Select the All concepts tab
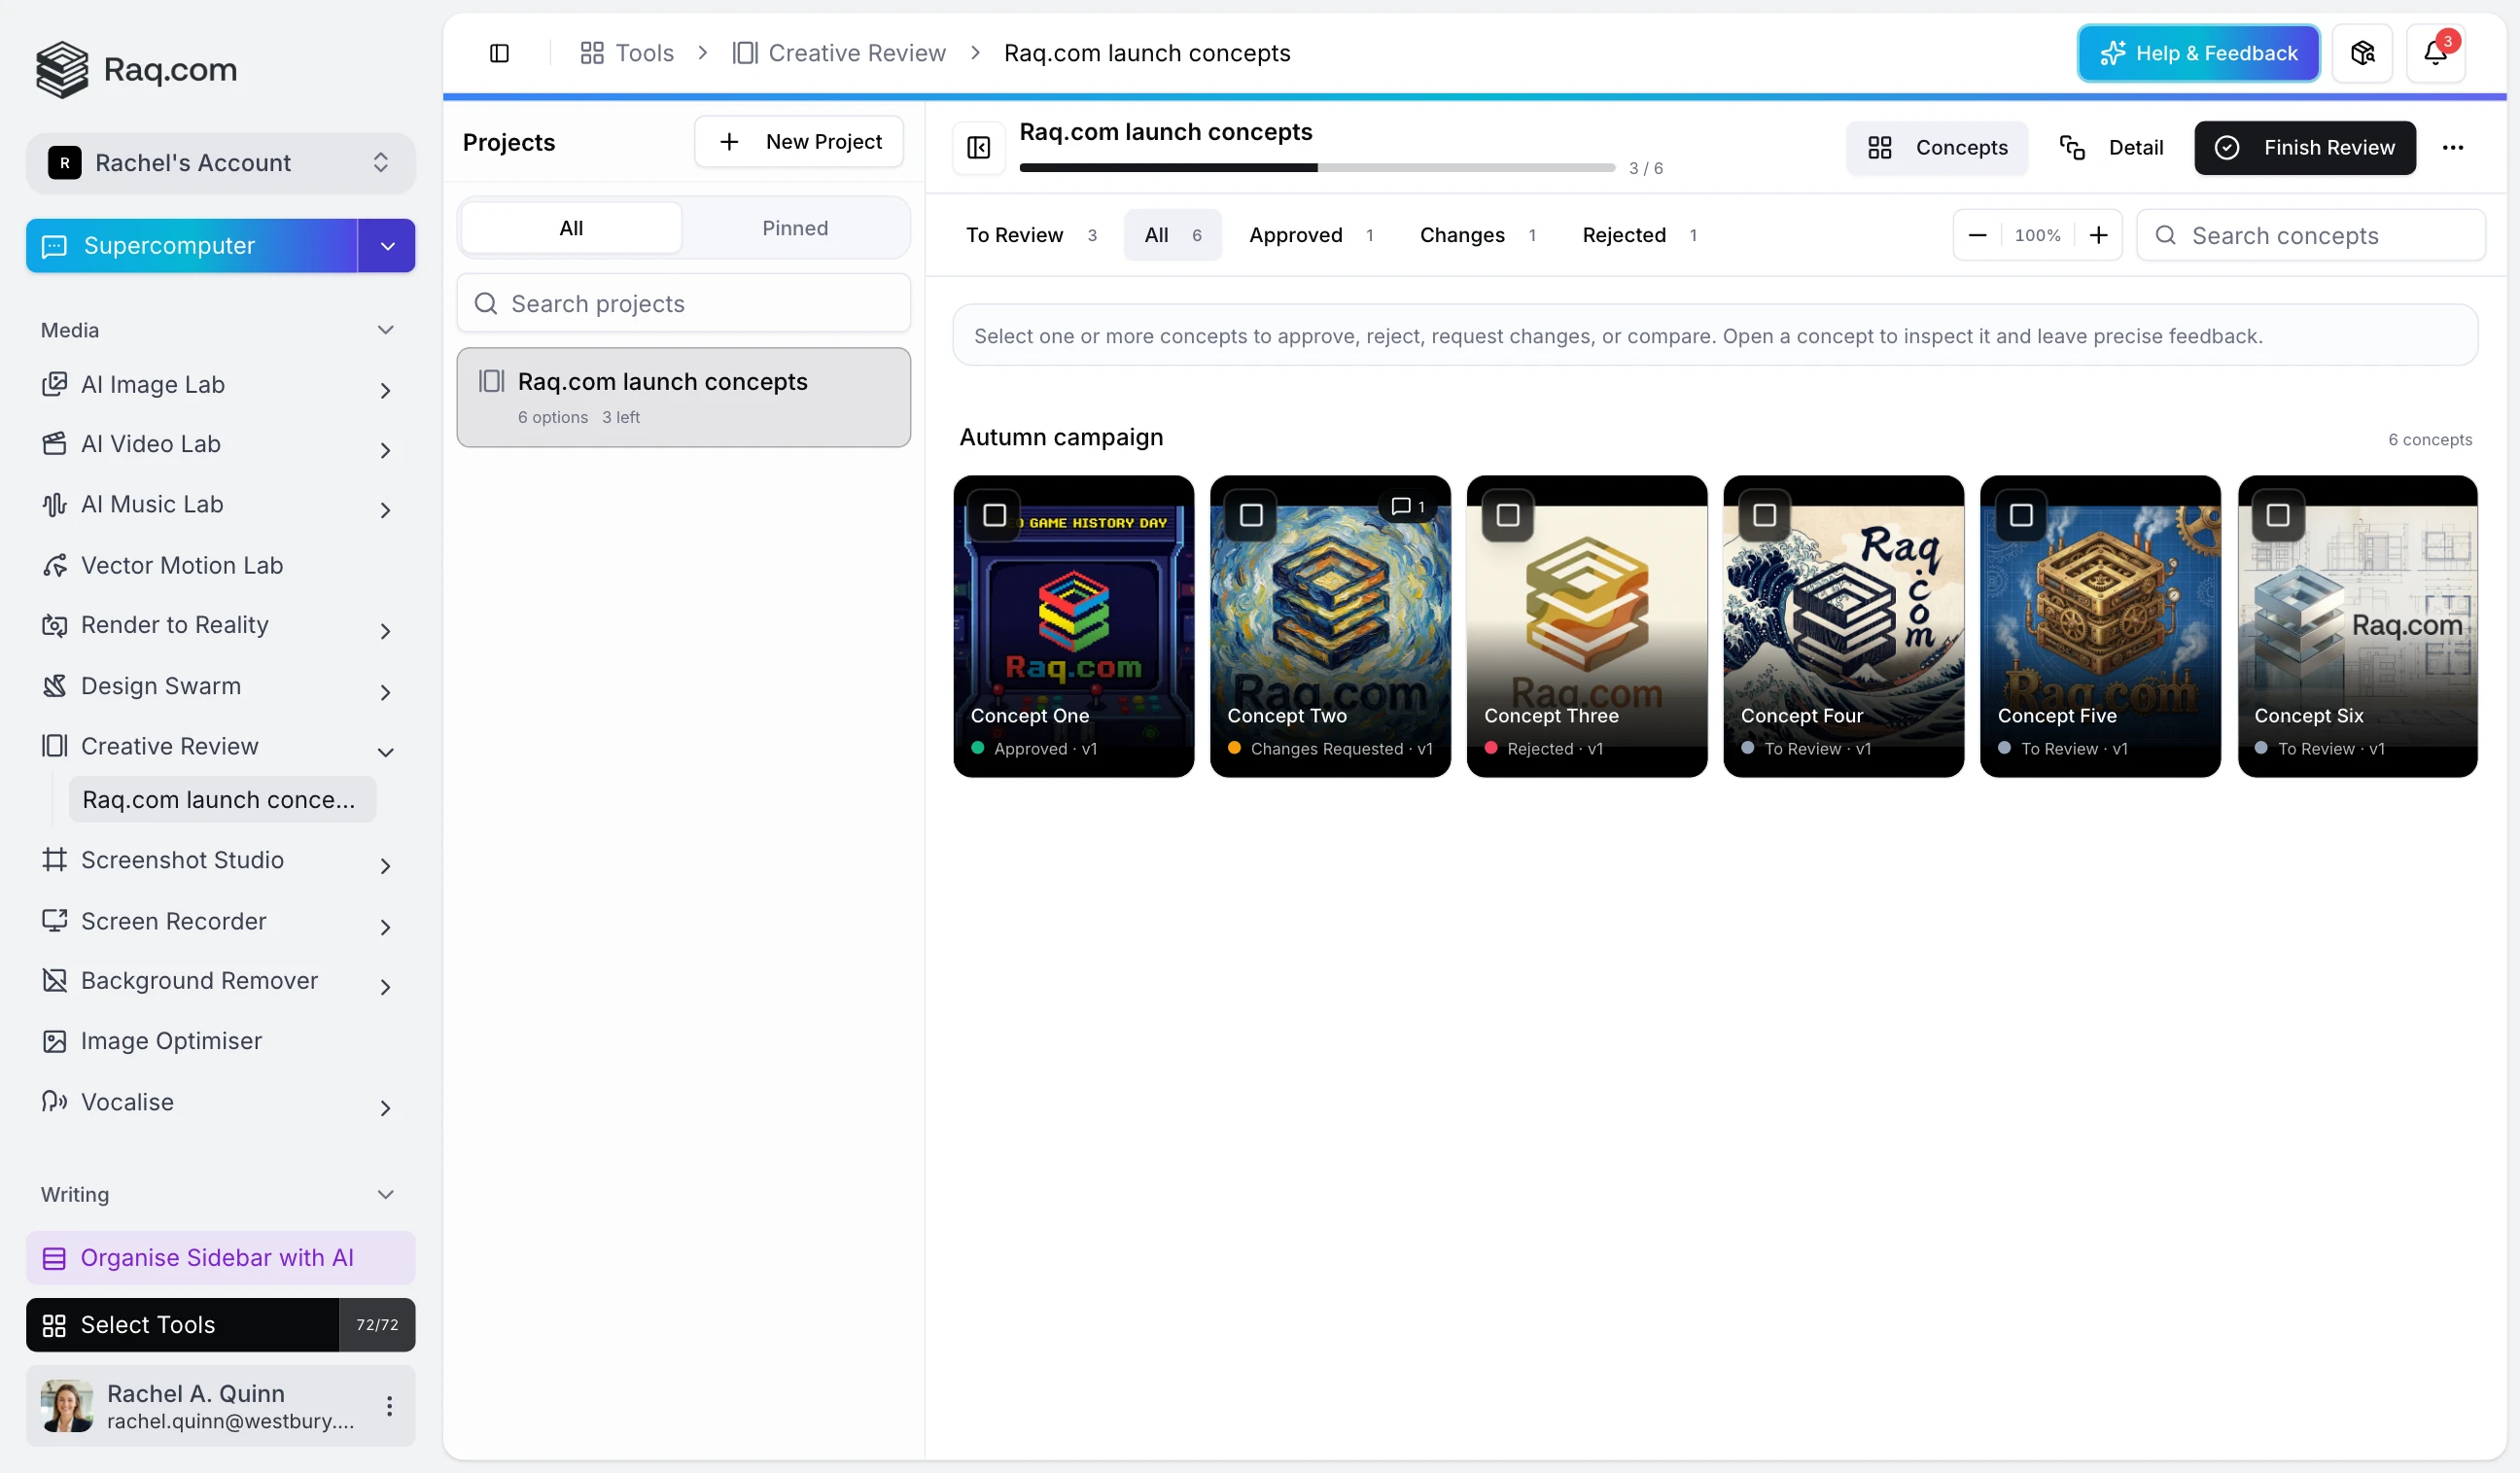 [x=1173, y=235]
